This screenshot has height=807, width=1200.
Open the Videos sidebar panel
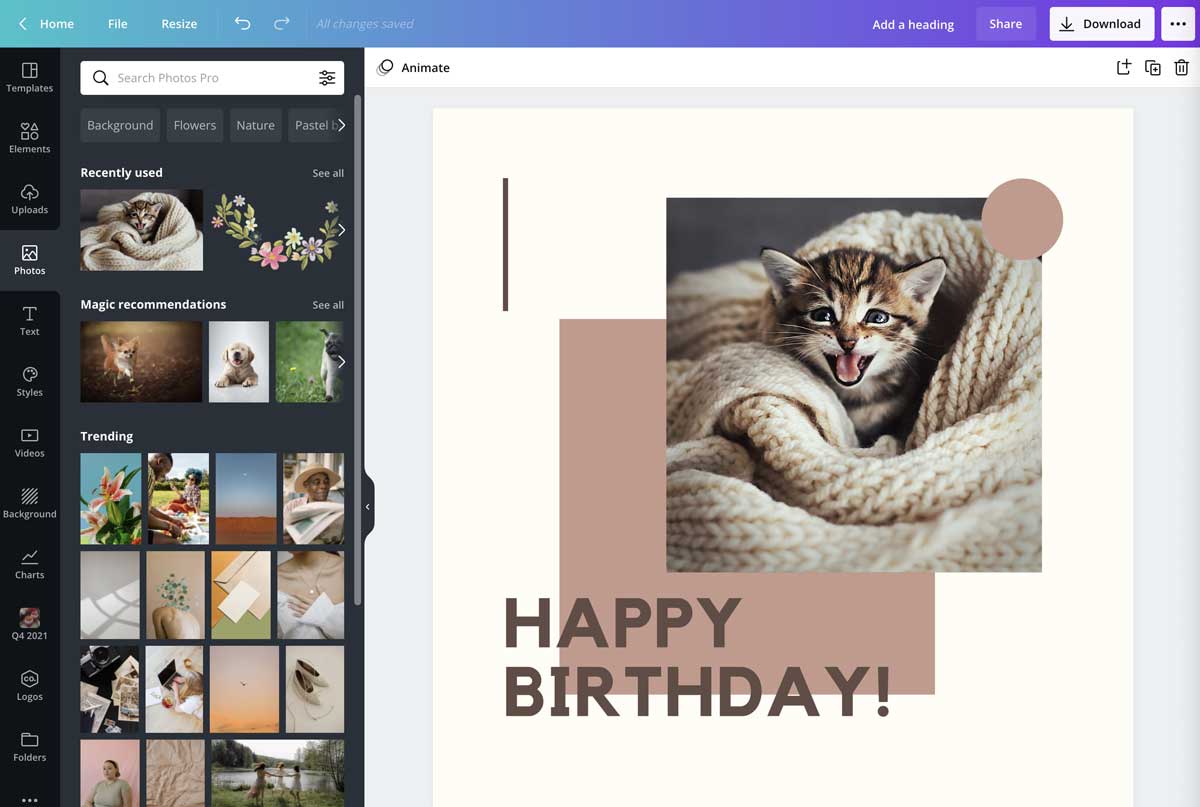click(x=29, y=443)
